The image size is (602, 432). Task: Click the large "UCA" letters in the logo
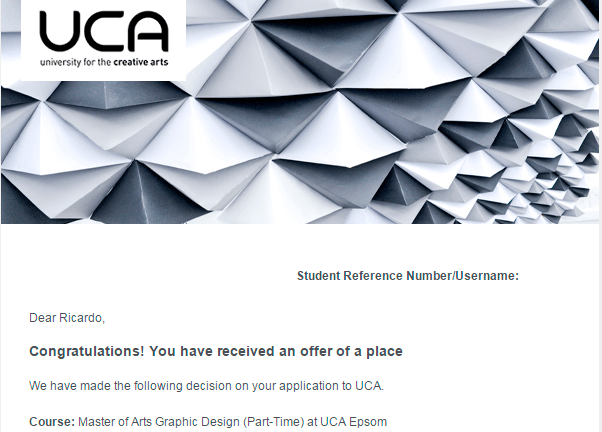[x=104, y=32]
